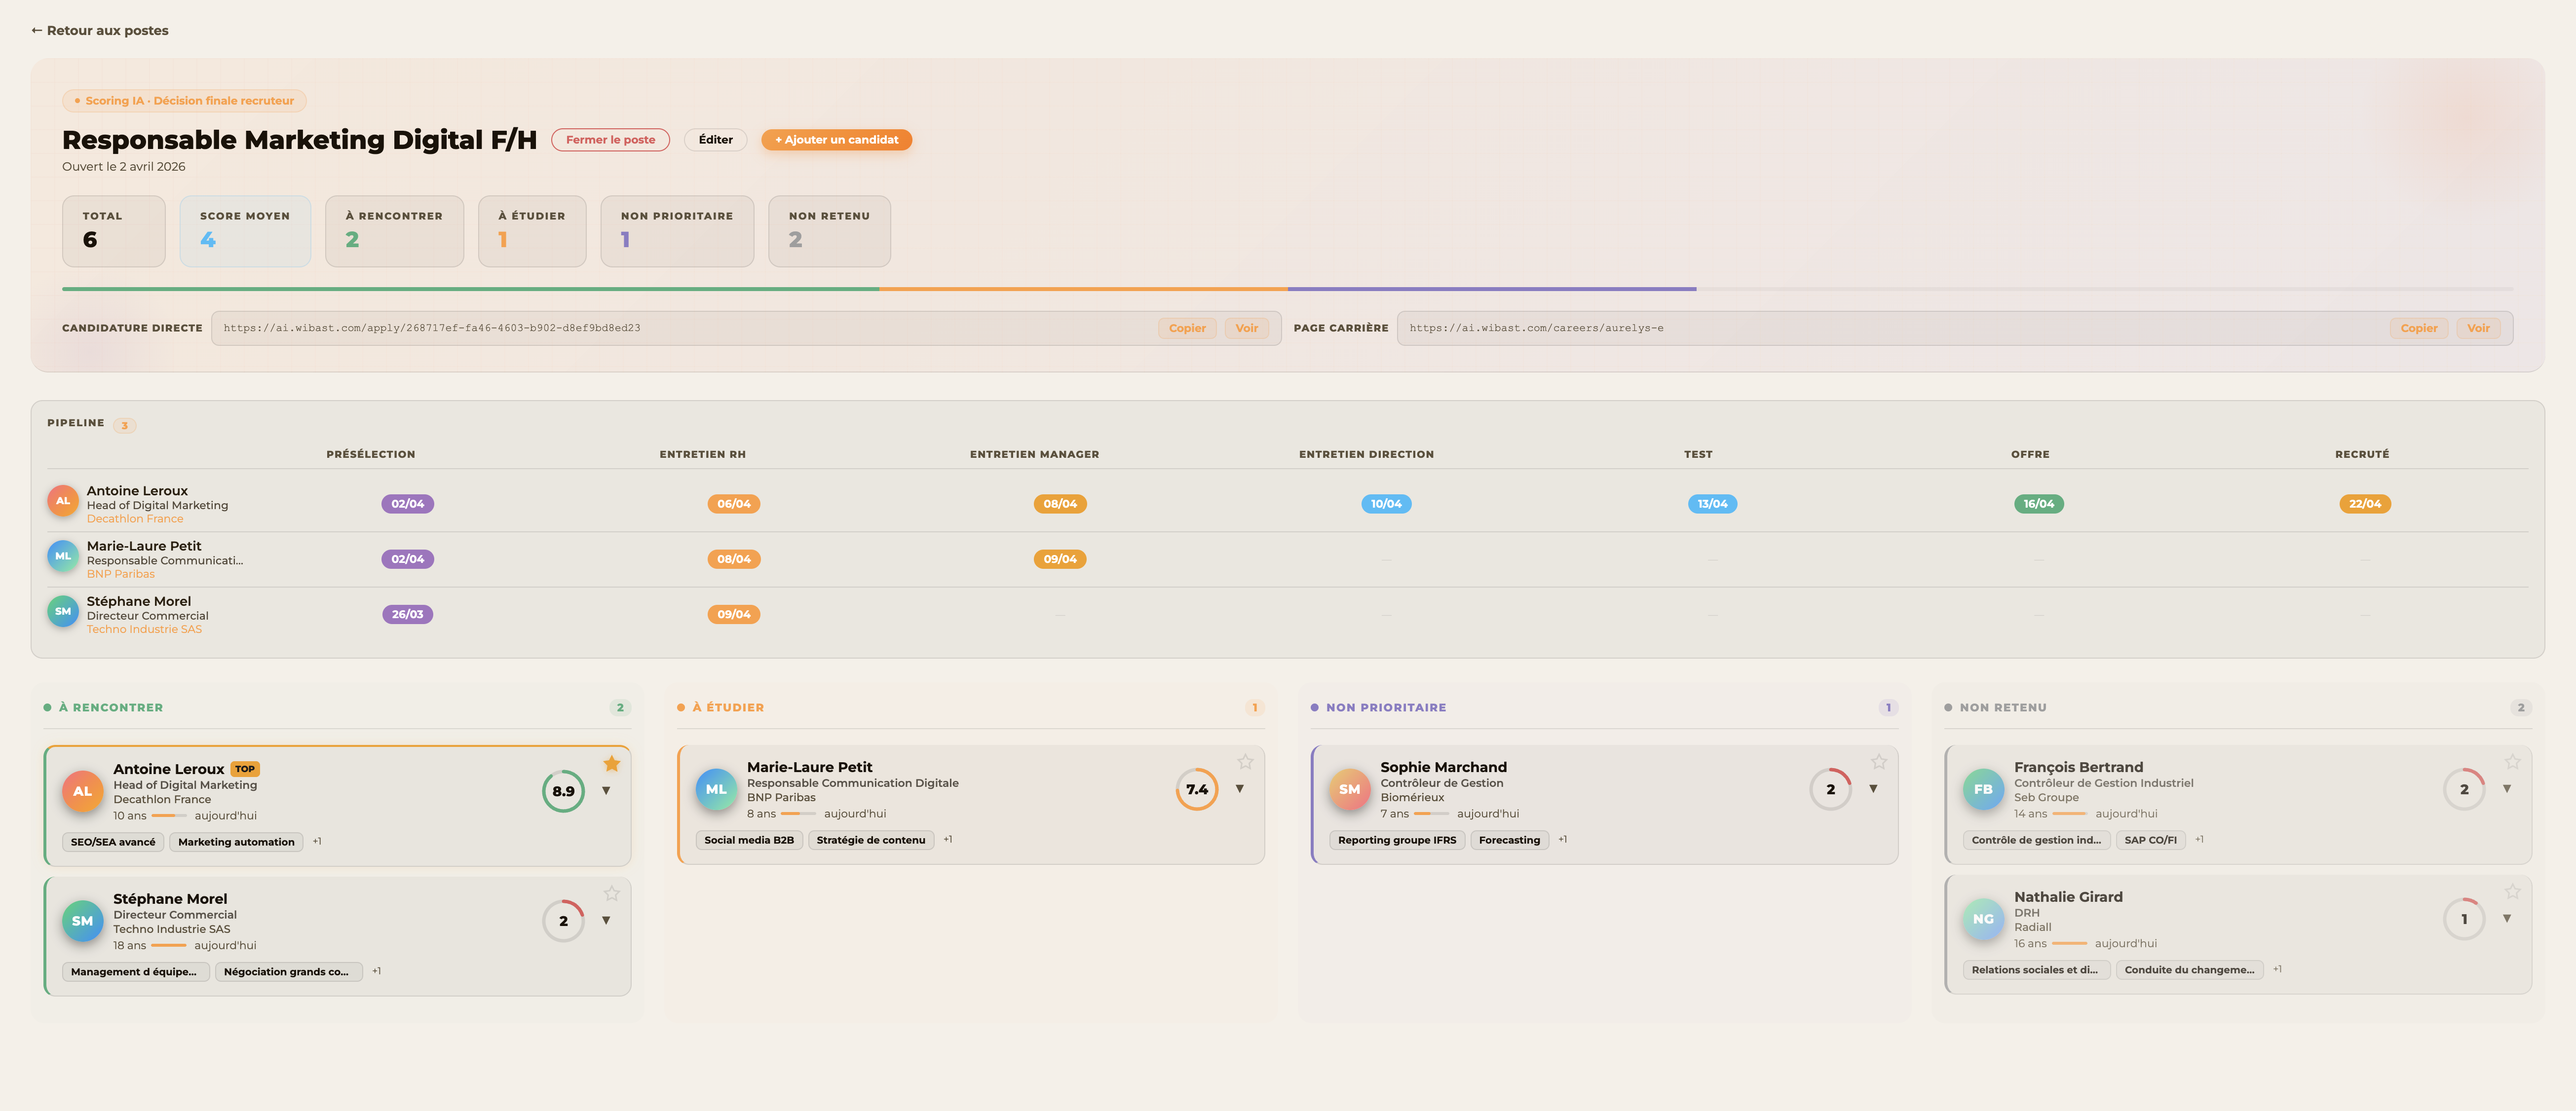Expand Stéphane Morel's score details with the arrow
The width and height of the screenshot is (2576, 1111).
point(607,920)
